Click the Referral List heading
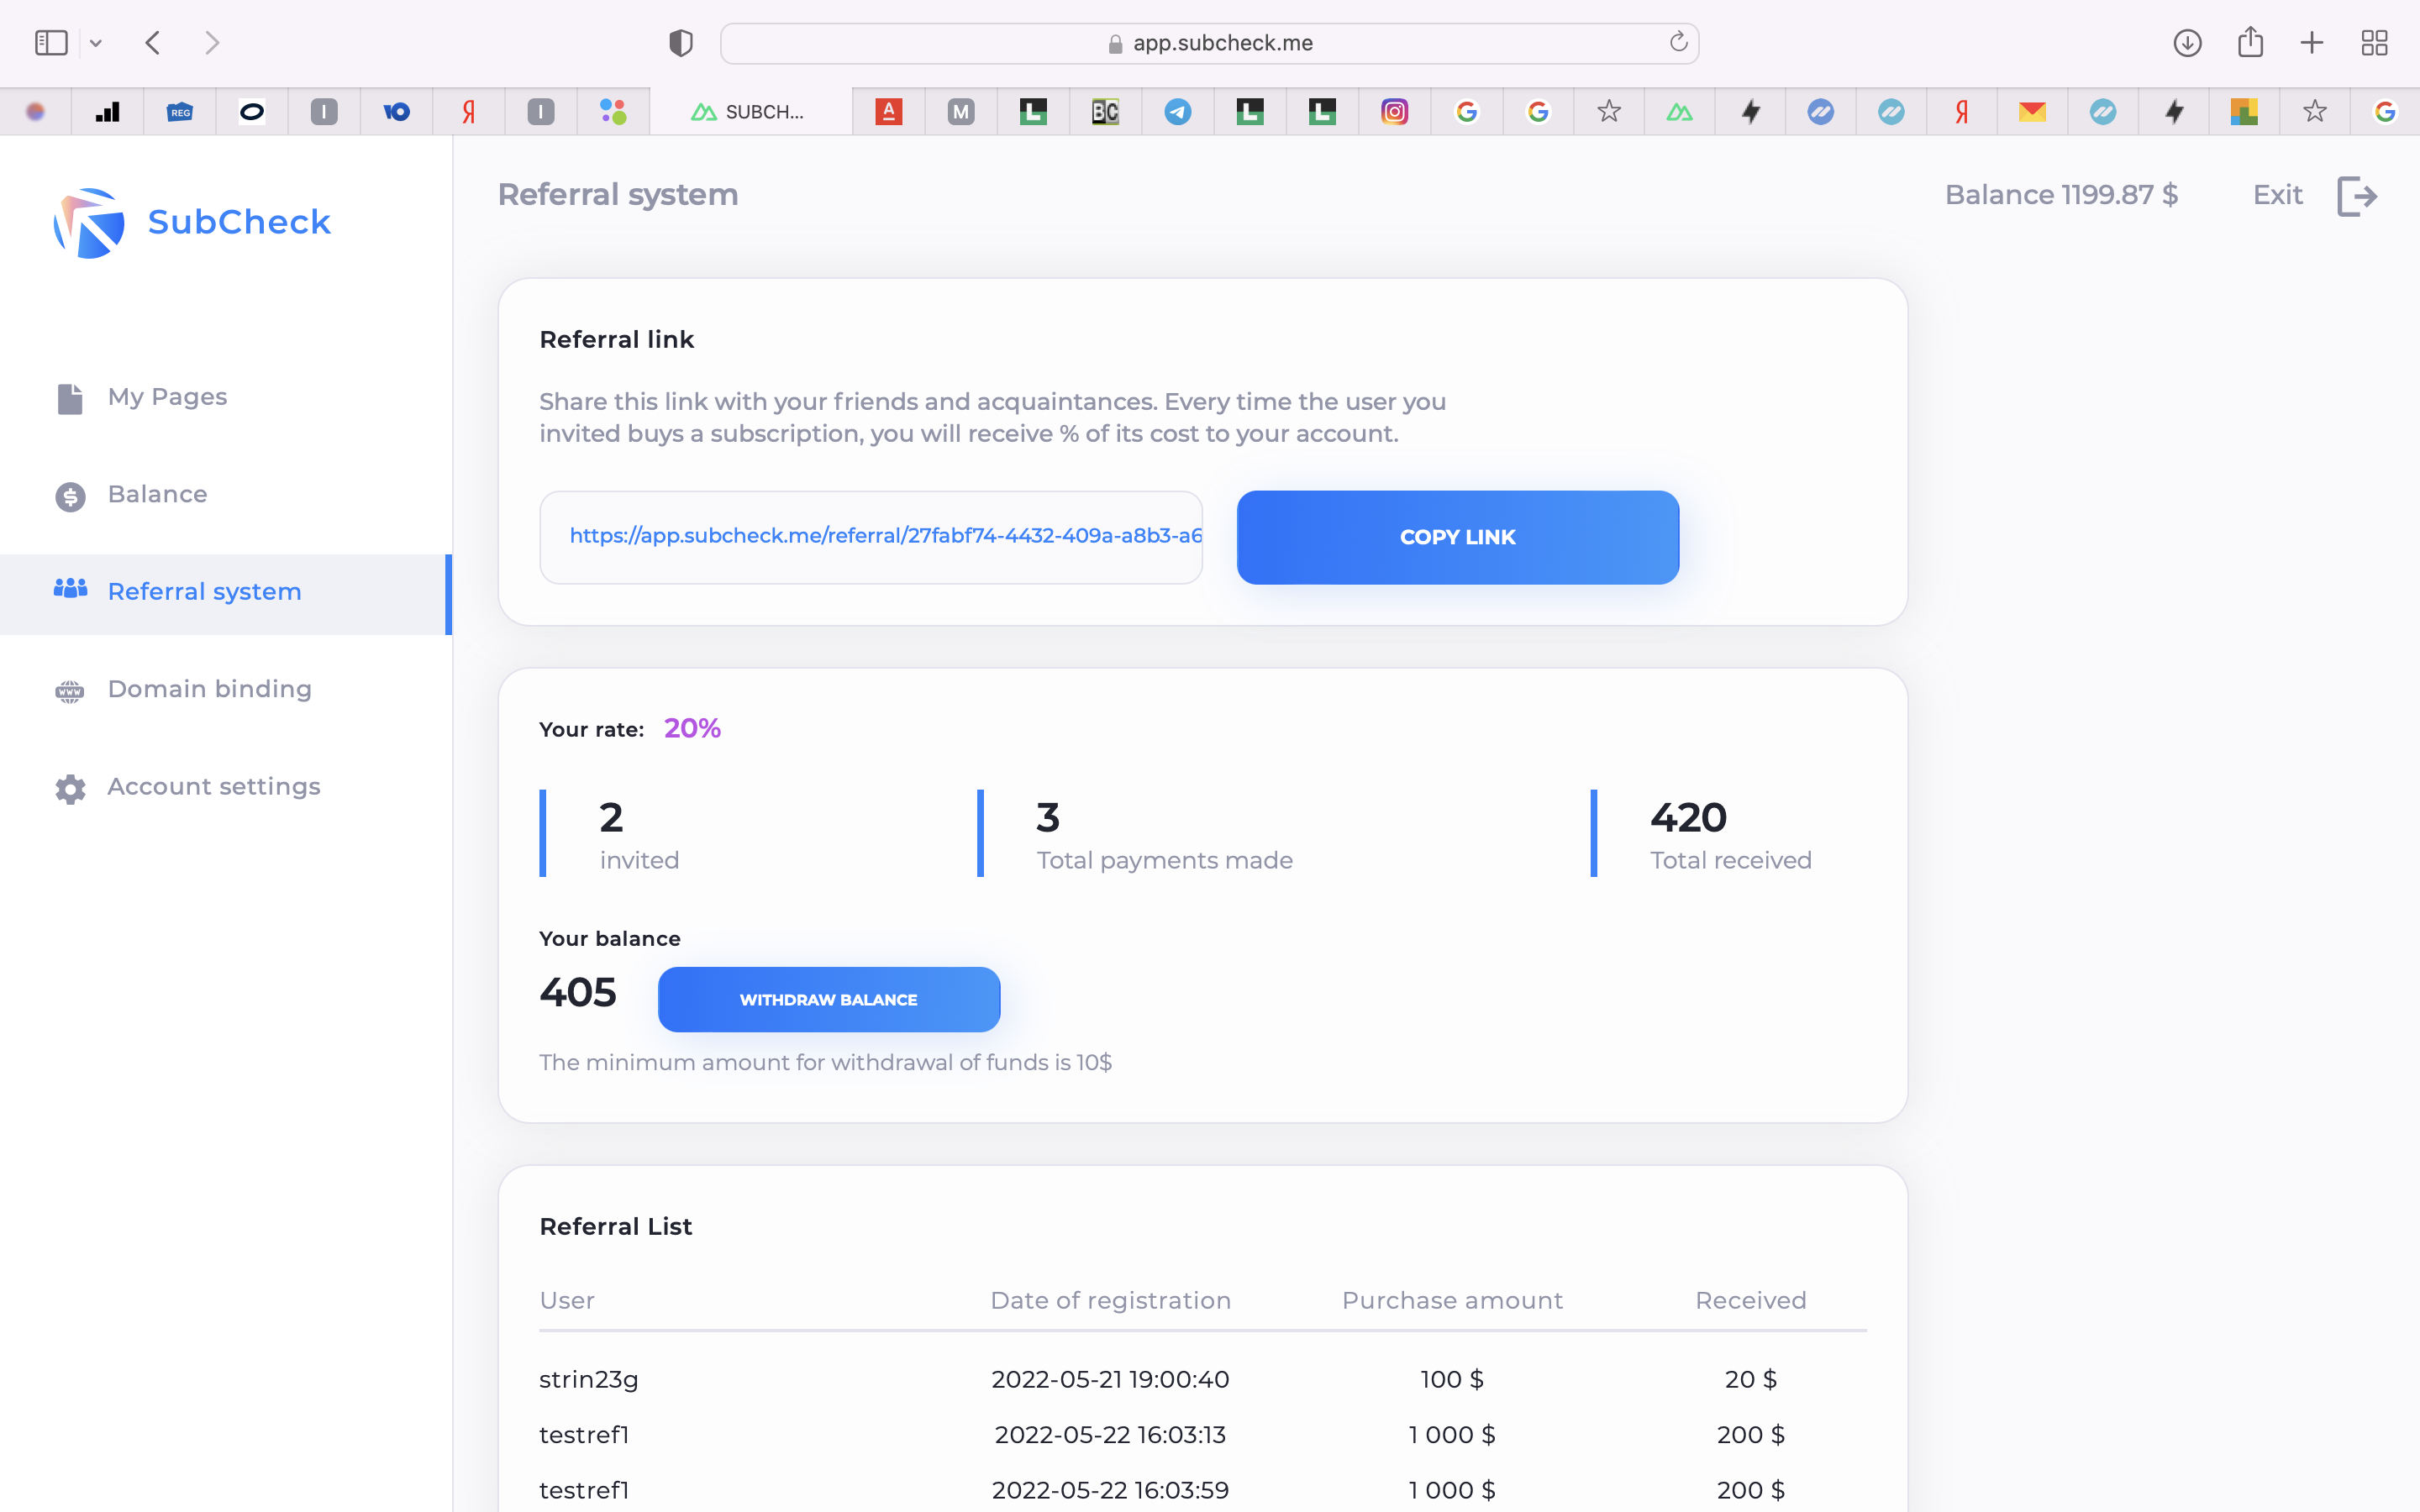 click(x=615, y=1226)
